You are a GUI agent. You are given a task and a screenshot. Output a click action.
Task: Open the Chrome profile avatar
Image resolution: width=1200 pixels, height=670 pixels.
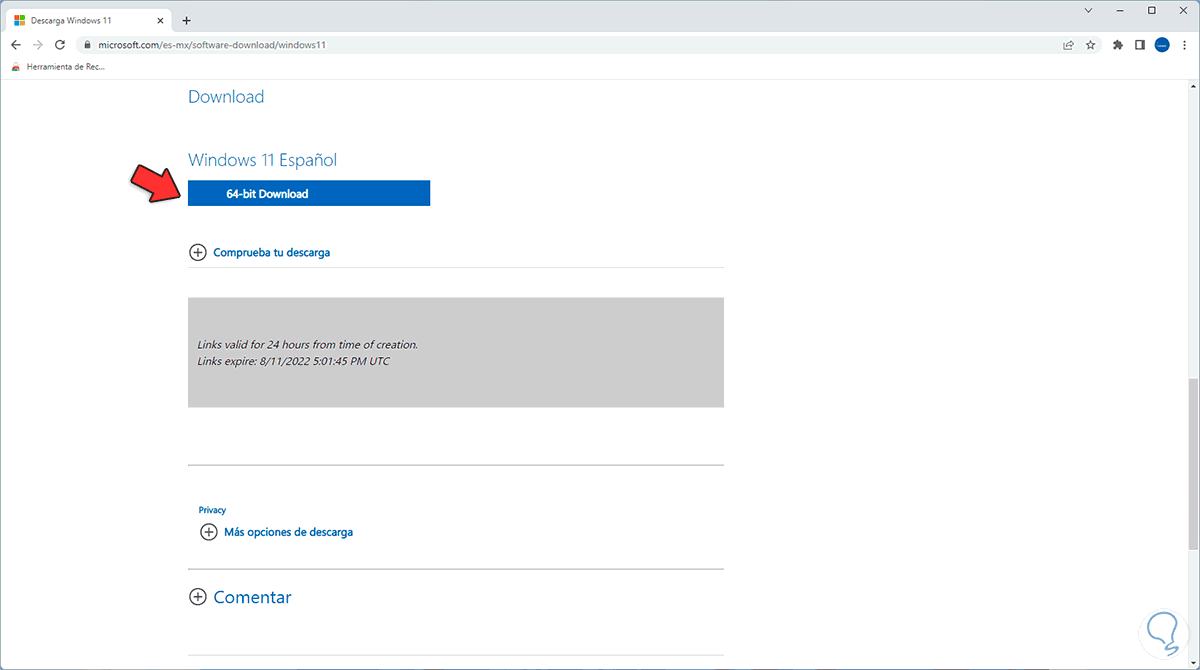tap(1162, 45)
